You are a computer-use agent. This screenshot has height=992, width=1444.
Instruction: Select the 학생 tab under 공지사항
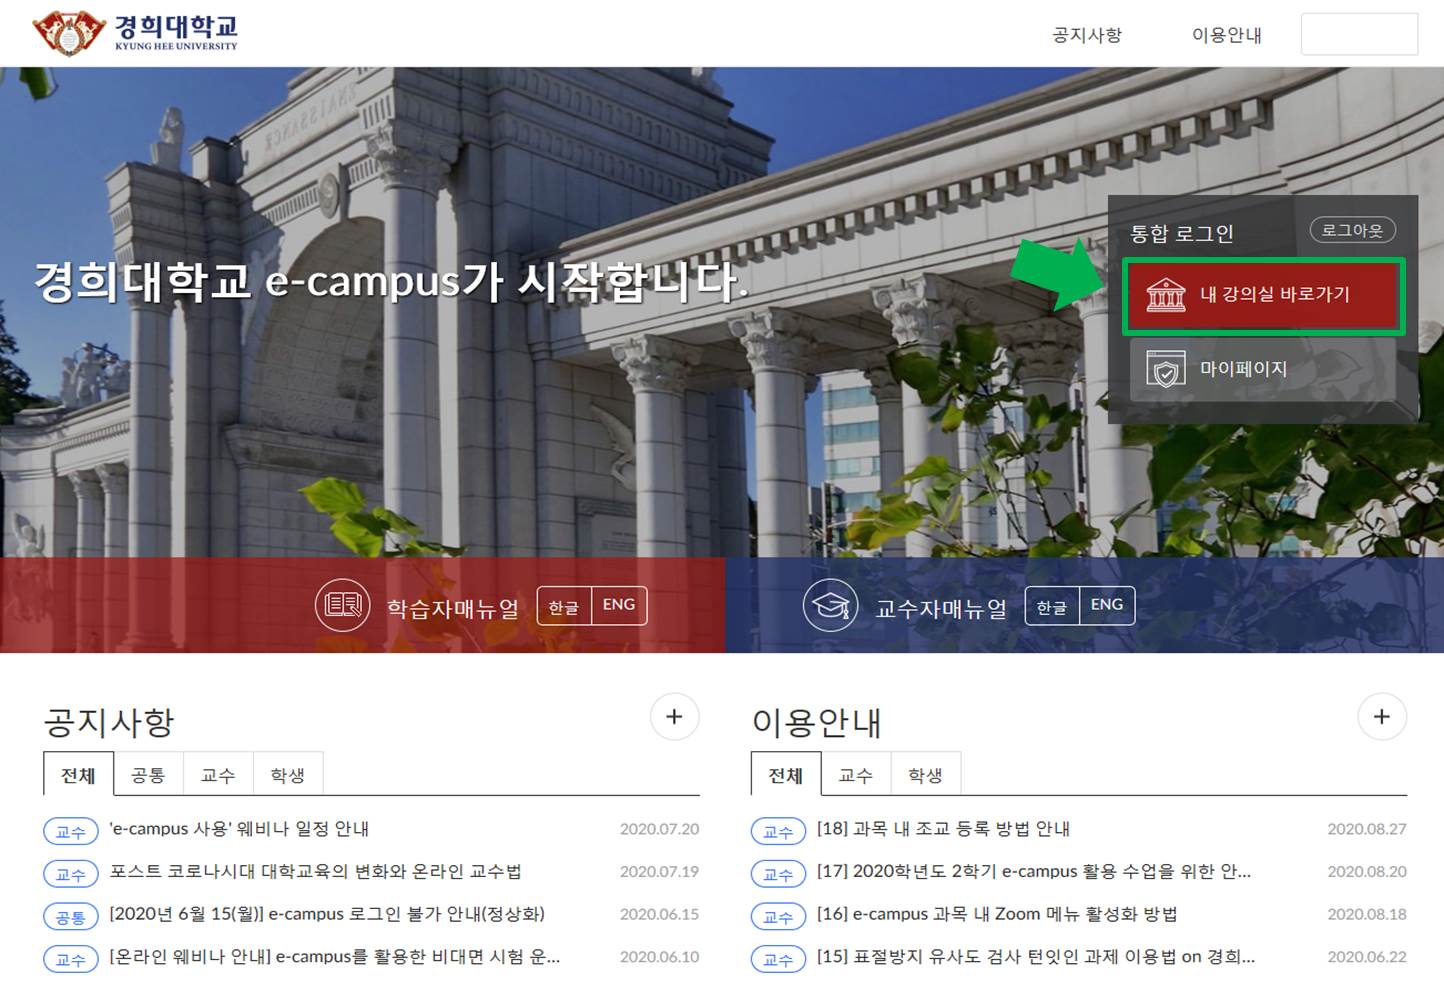[288, 775]
